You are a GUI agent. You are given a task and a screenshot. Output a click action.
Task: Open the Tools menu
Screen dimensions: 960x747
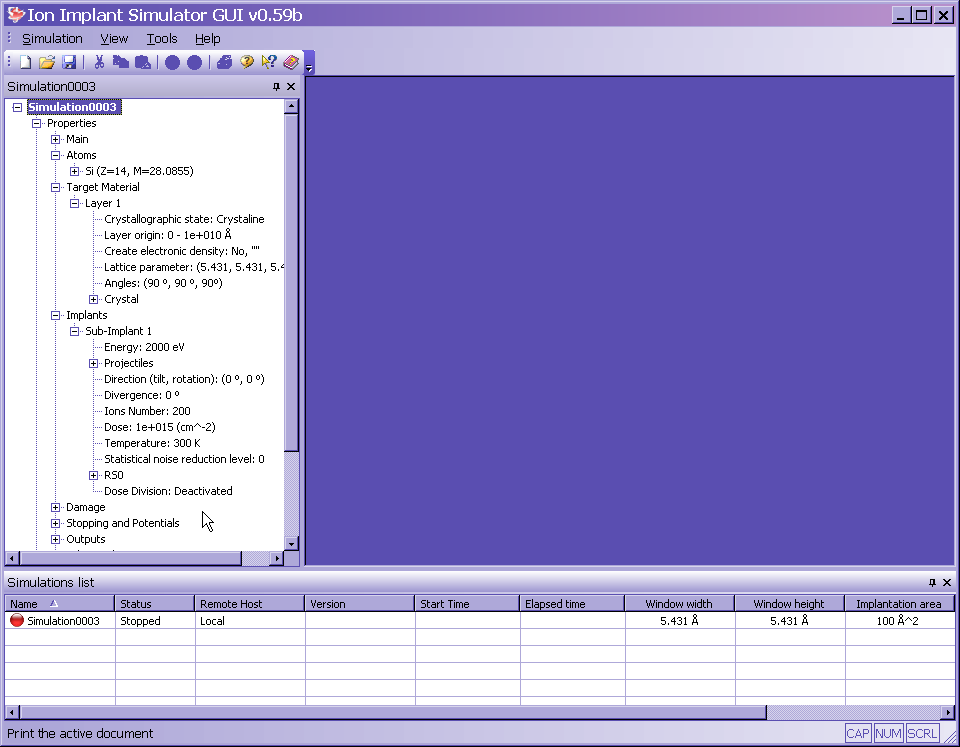pyautogui.click(x=161, y=39)
